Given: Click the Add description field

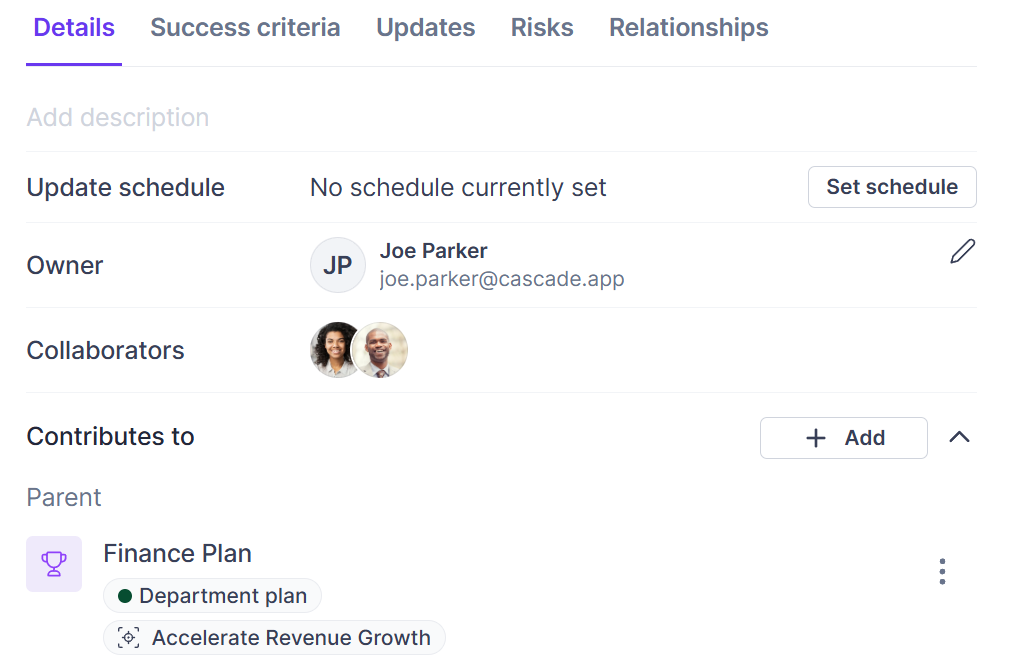Looking at the screenshot, I should pos(118,117).
